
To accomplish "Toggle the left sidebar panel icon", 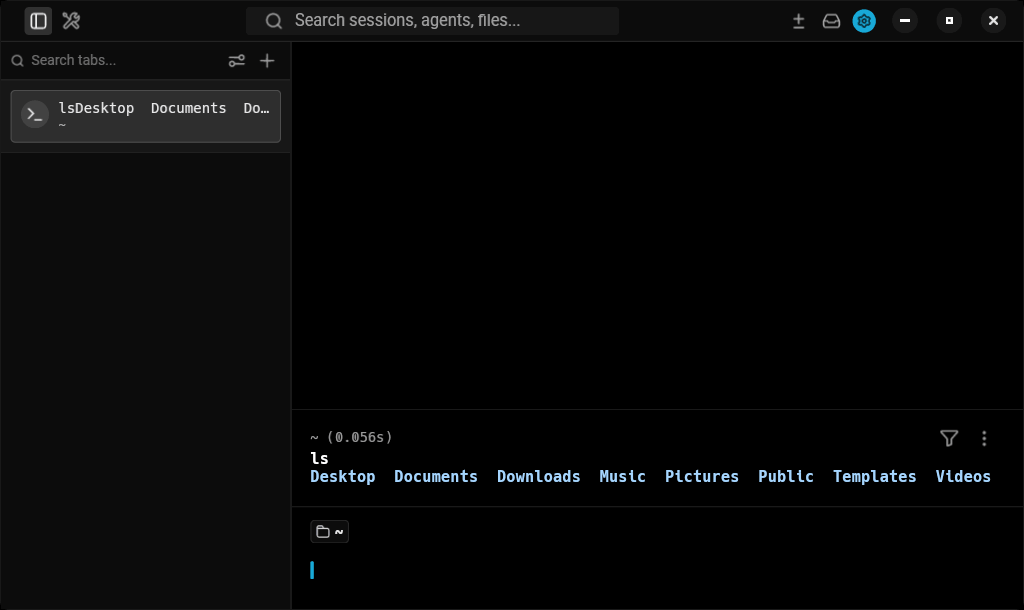I will click(x=39, y=21).
